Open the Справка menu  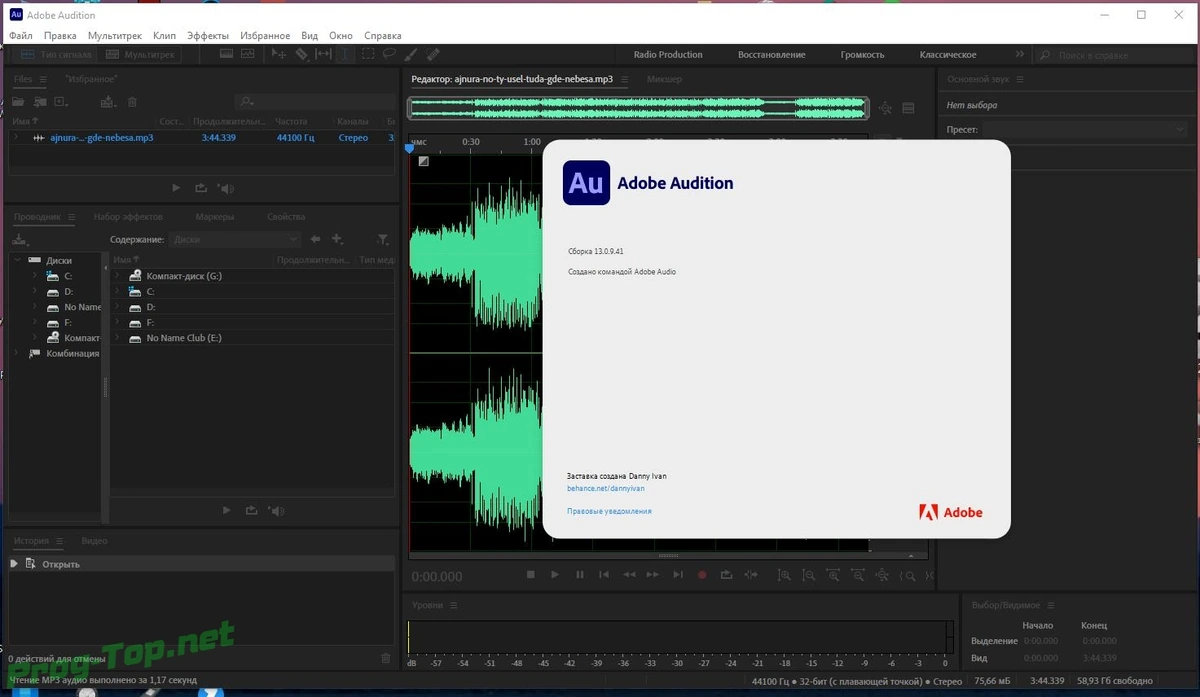pyautogui.click(x=383, y=35)
